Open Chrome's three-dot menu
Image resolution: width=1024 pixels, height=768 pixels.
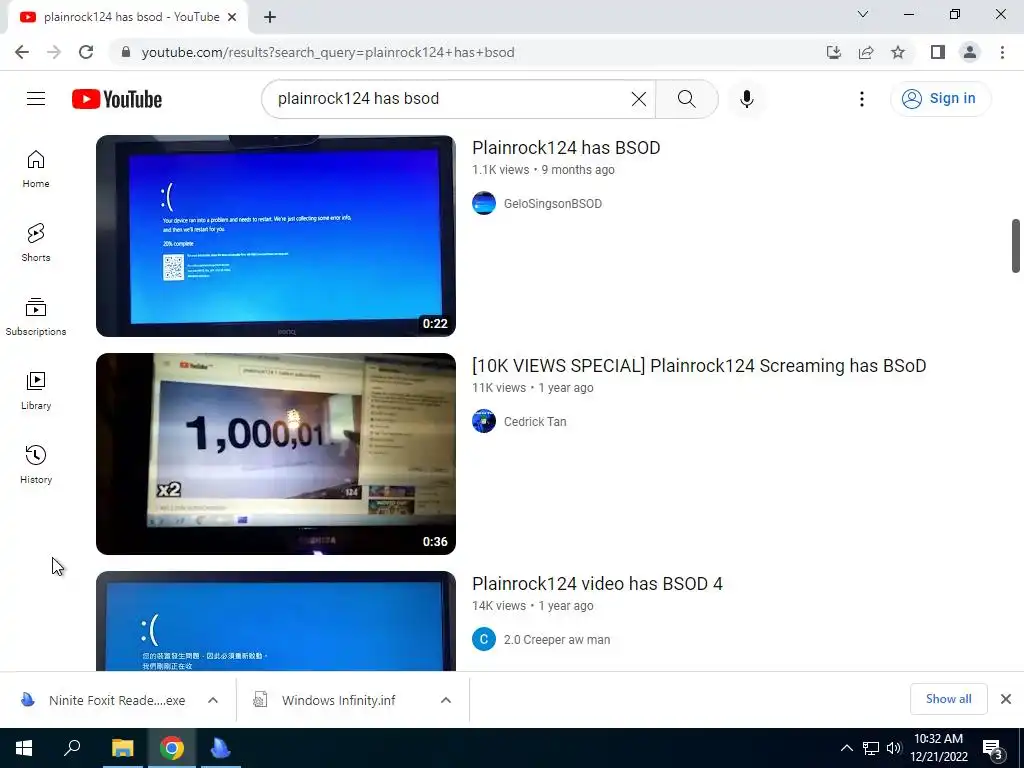(1002, 52)
